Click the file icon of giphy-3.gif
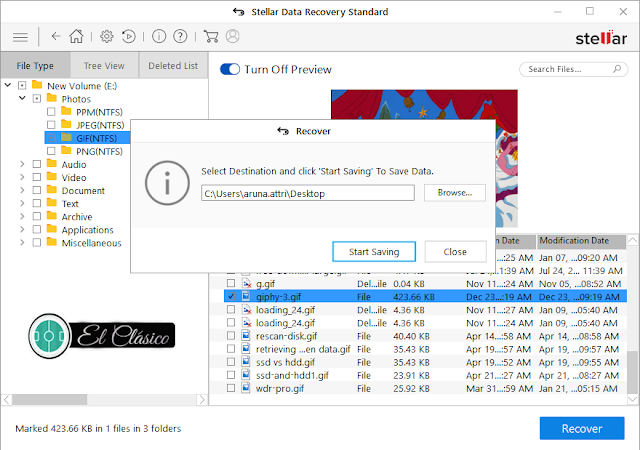Screen dimensions: 640x450 (246, 296)
